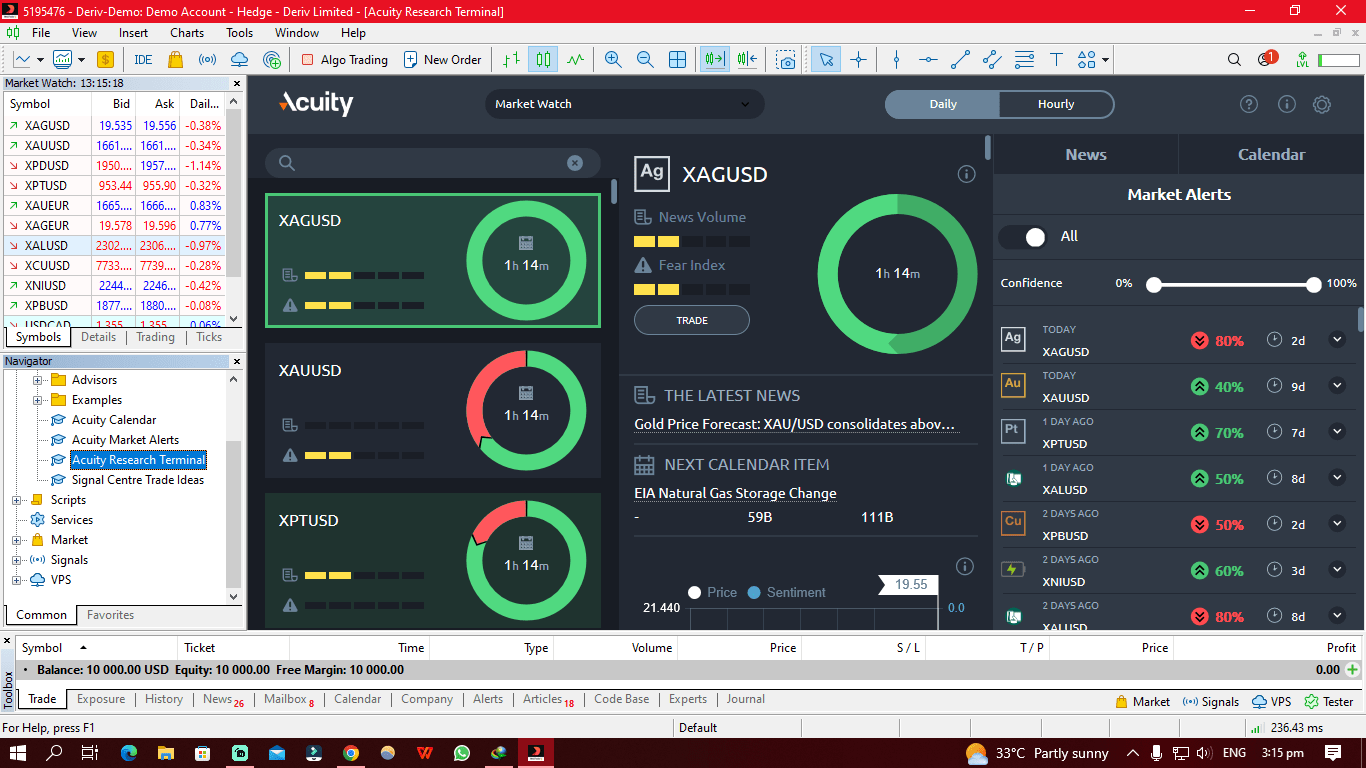
Task: Toggle the All market alerts switch
Action: tap(1022, 237)
